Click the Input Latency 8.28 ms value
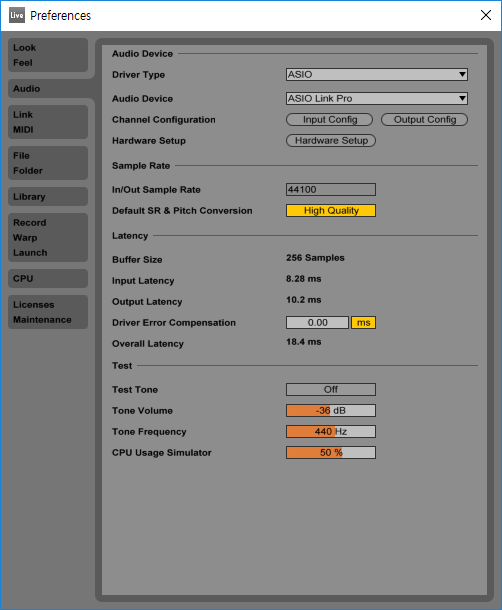The width and height of the screenshot is (502, 610). pos(304,279)
